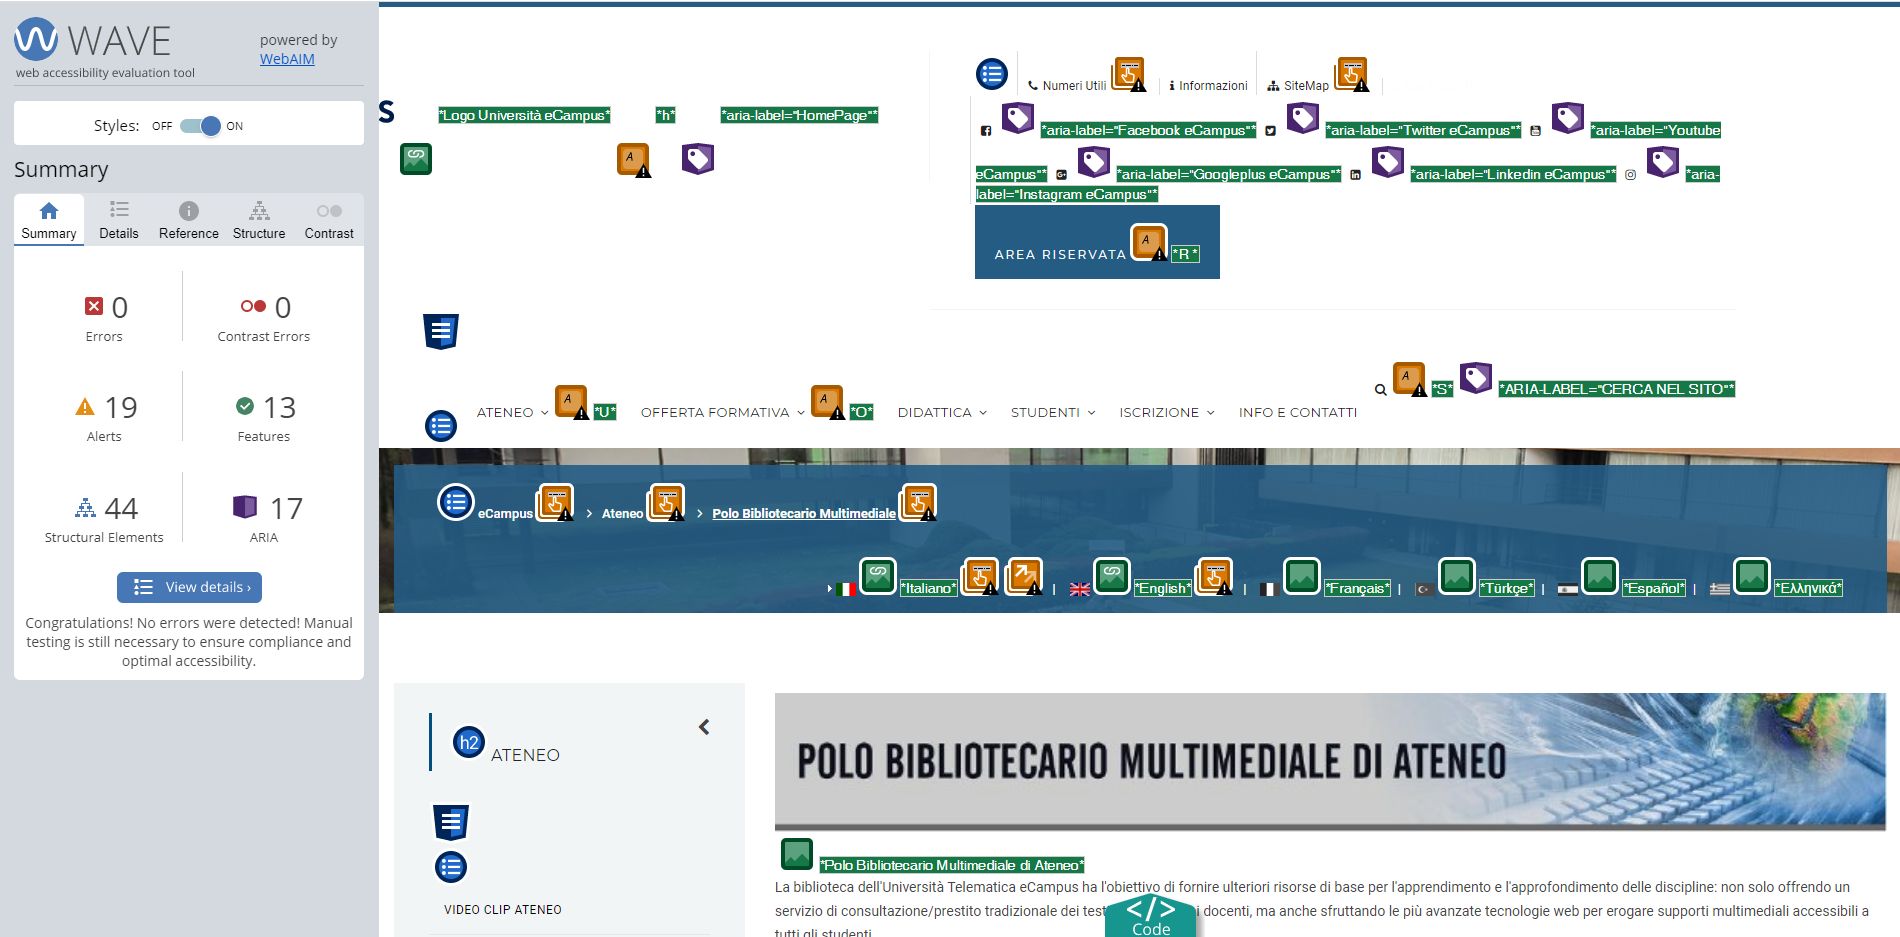The image size is (1900, 937).
Task: Switch to the Details tab
Action: pos(119,220)
